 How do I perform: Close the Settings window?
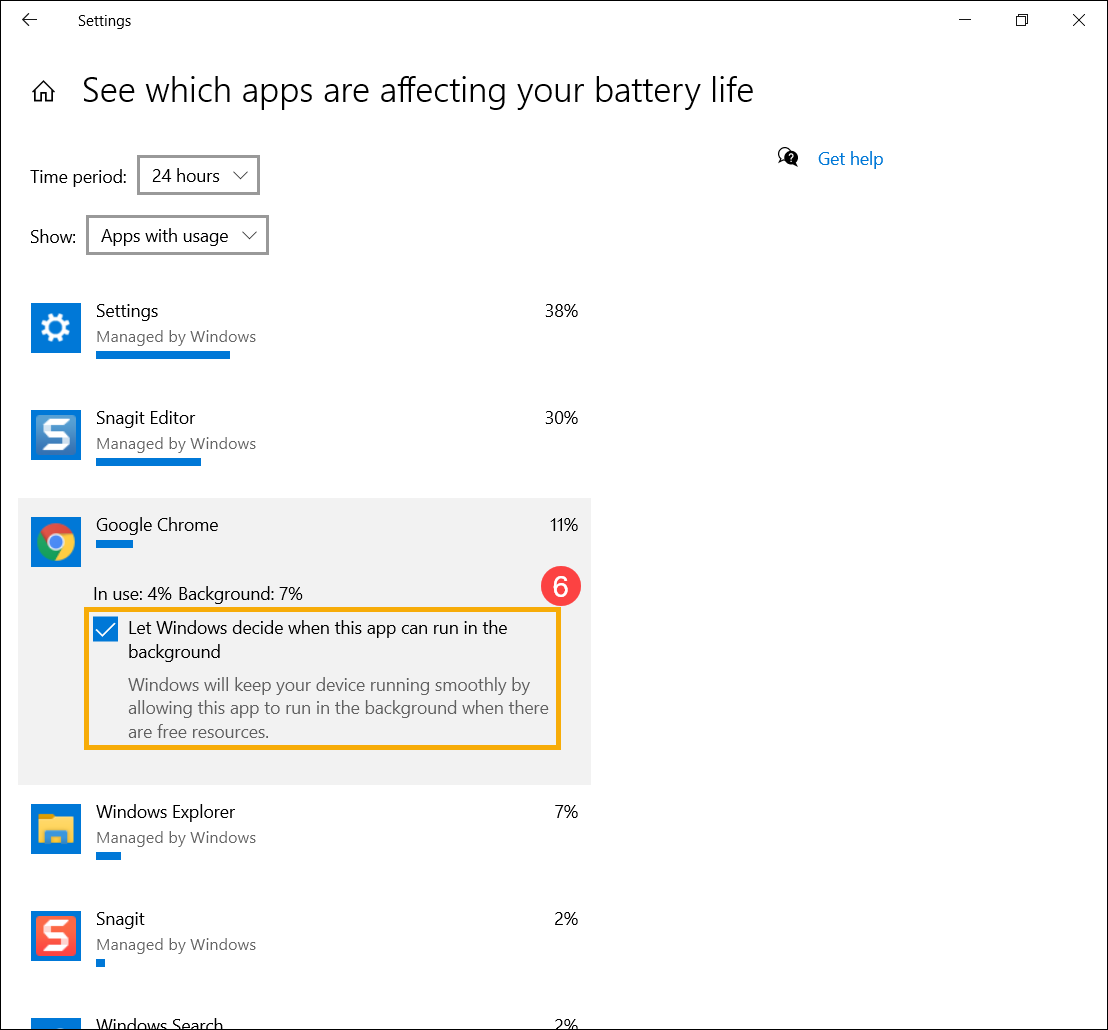(x=1078, y=20)
